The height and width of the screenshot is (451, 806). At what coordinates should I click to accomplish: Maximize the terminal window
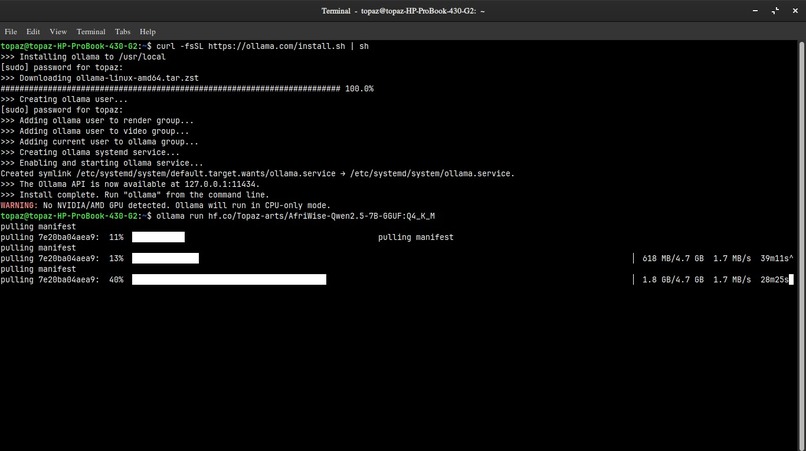pos(775,11)
